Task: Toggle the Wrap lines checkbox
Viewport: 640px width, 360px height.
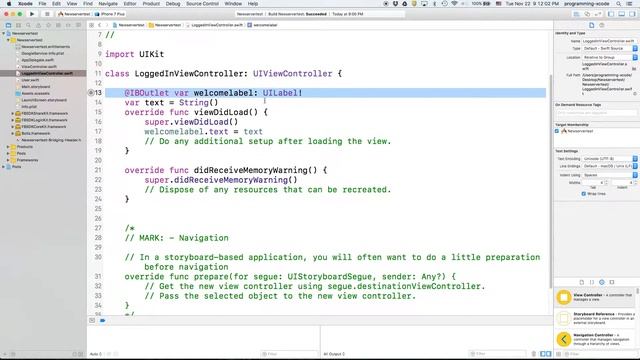Action: [x=584, y=194]
